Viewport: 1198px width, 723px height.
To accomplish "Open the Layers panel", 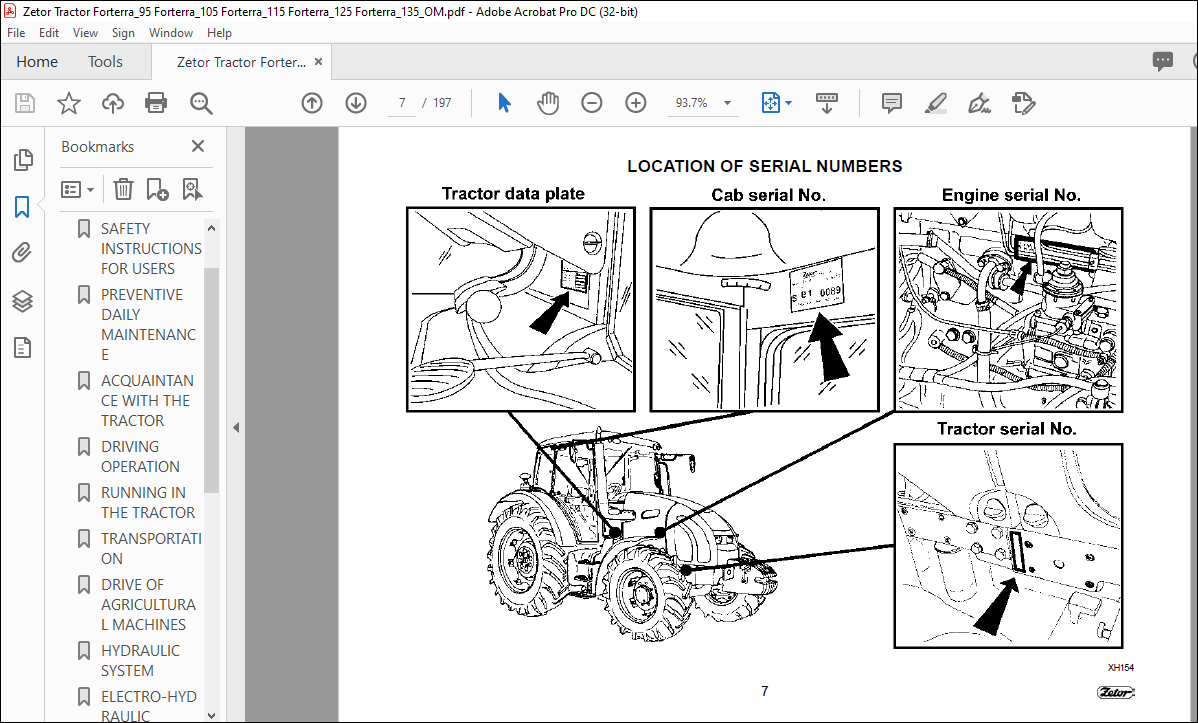I will 22,301.
